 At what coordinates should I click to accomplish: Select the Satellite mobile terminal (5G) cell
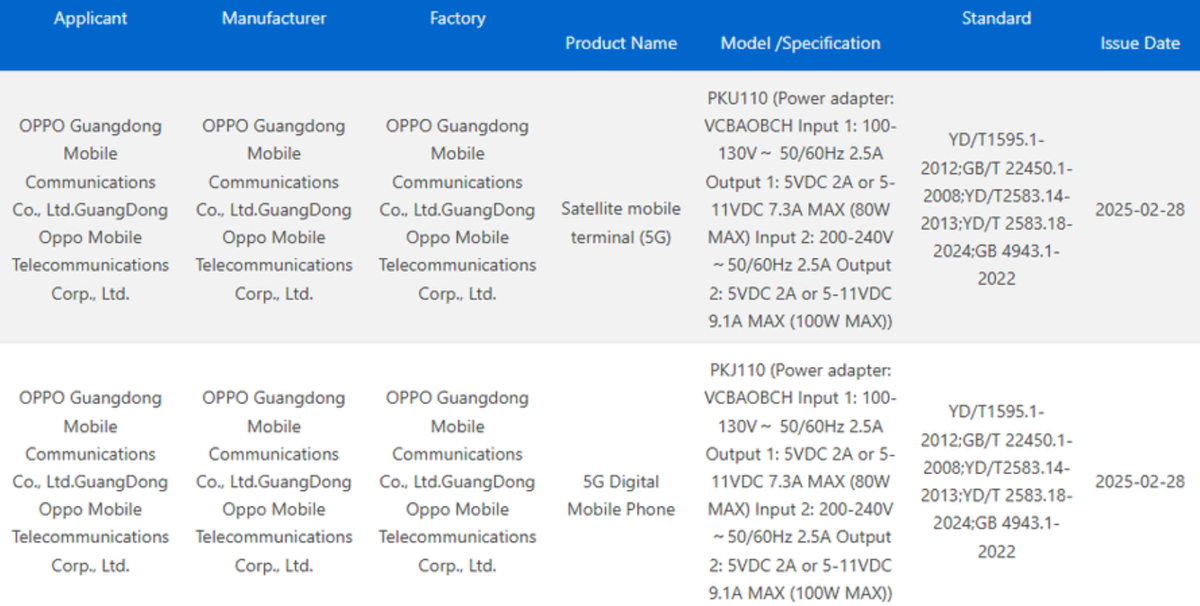pos(621,223)
